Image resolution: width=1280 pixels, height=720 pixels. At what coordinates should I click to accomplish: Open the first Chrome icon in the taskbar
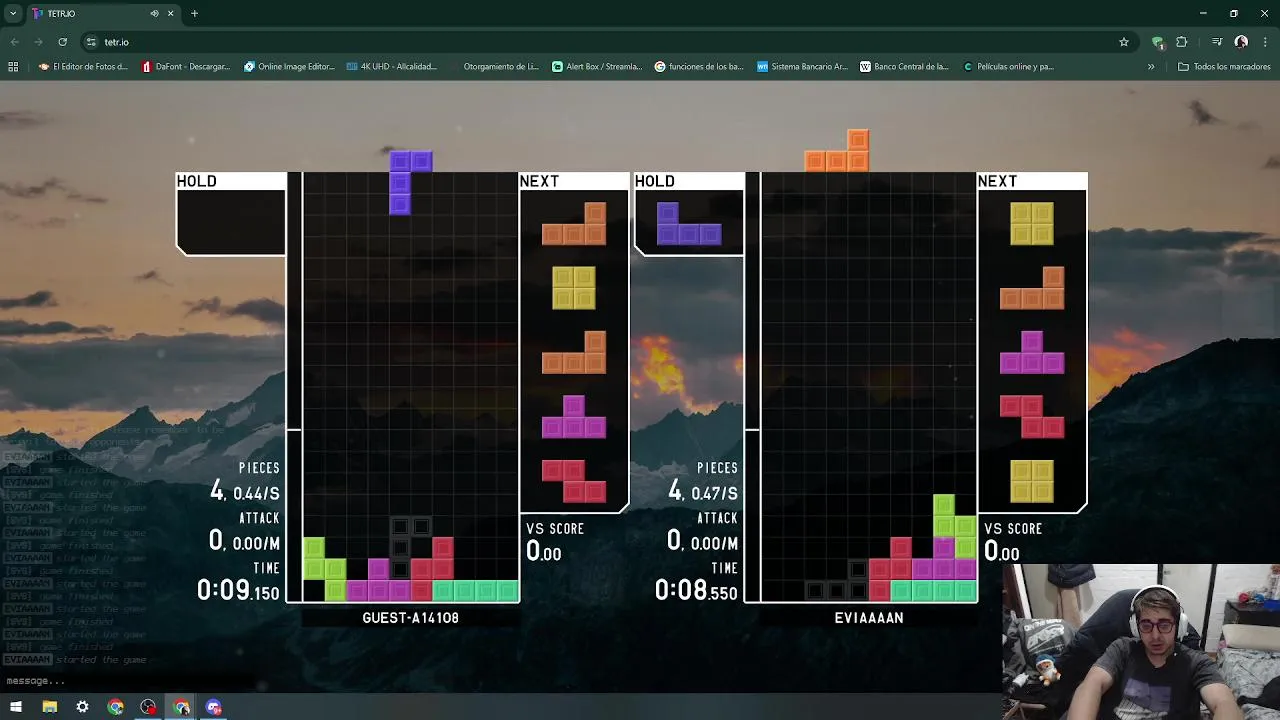[115, 707]
